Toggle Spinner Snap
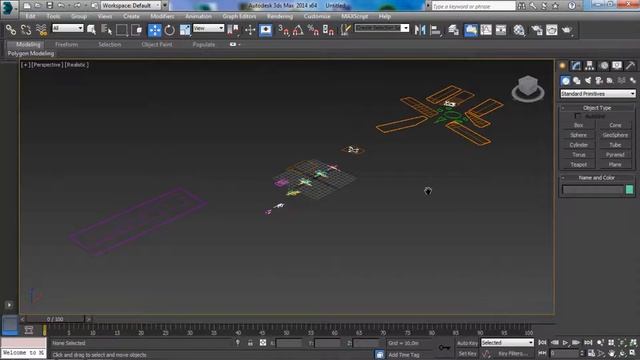This screenshot has height=360, width=640. (328, 30)
